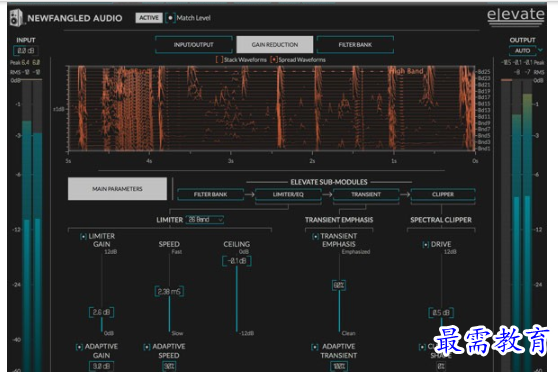Image resolution: width=558 pixels, height=372 pixels.
Task: Enable the Match Level checkbox
Action: 170,18
